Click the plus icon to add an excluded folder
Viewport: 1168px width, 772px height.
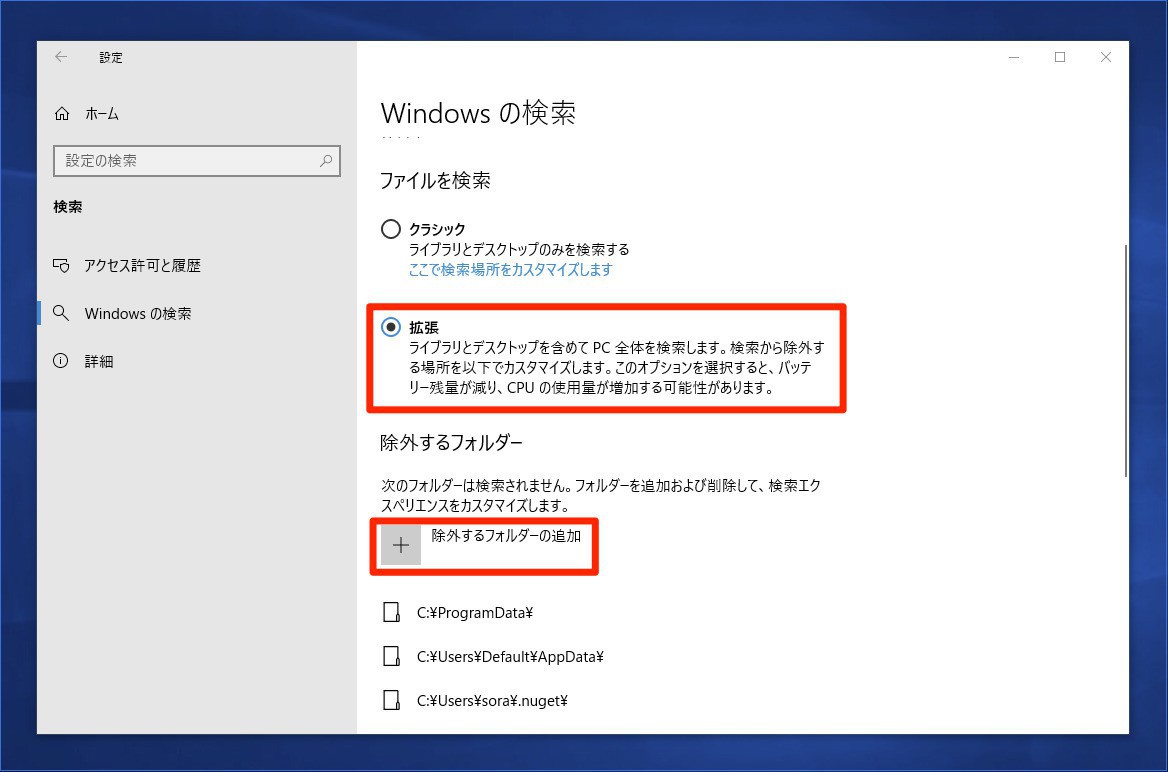click(401, 545)
